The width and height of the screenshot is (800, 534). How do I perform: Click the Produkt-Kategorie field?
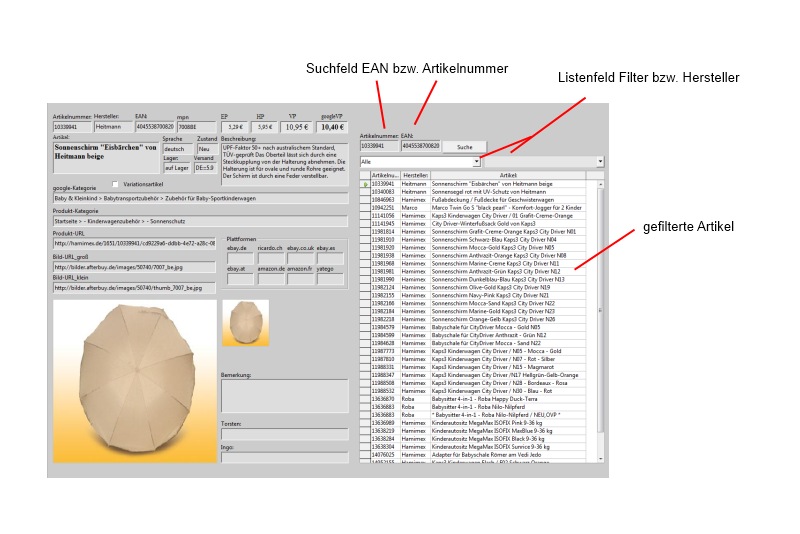click(x=201, y=221)
